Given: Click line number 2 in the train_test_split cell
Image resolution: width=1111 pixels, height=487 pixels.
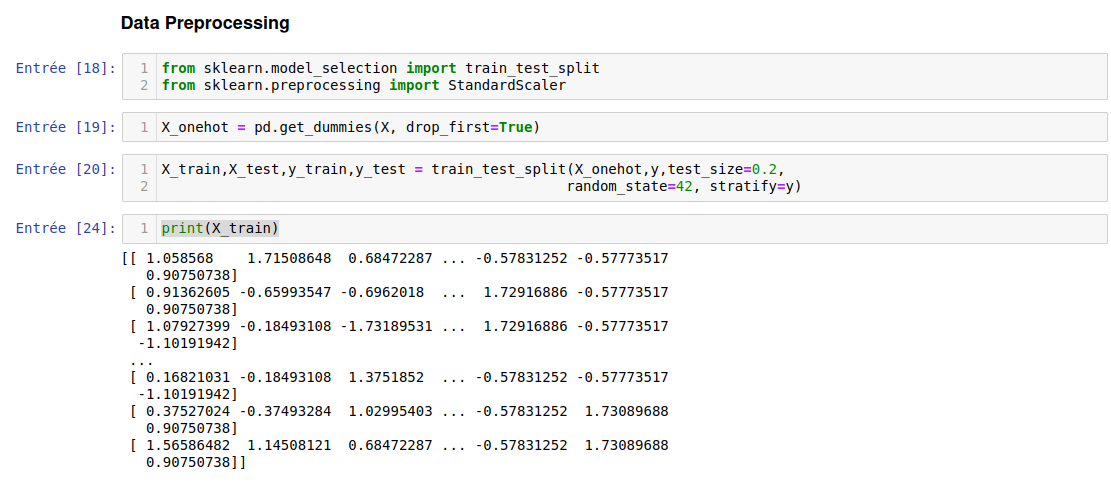Looking at the screenshot, I should click(x=144, y=186).
